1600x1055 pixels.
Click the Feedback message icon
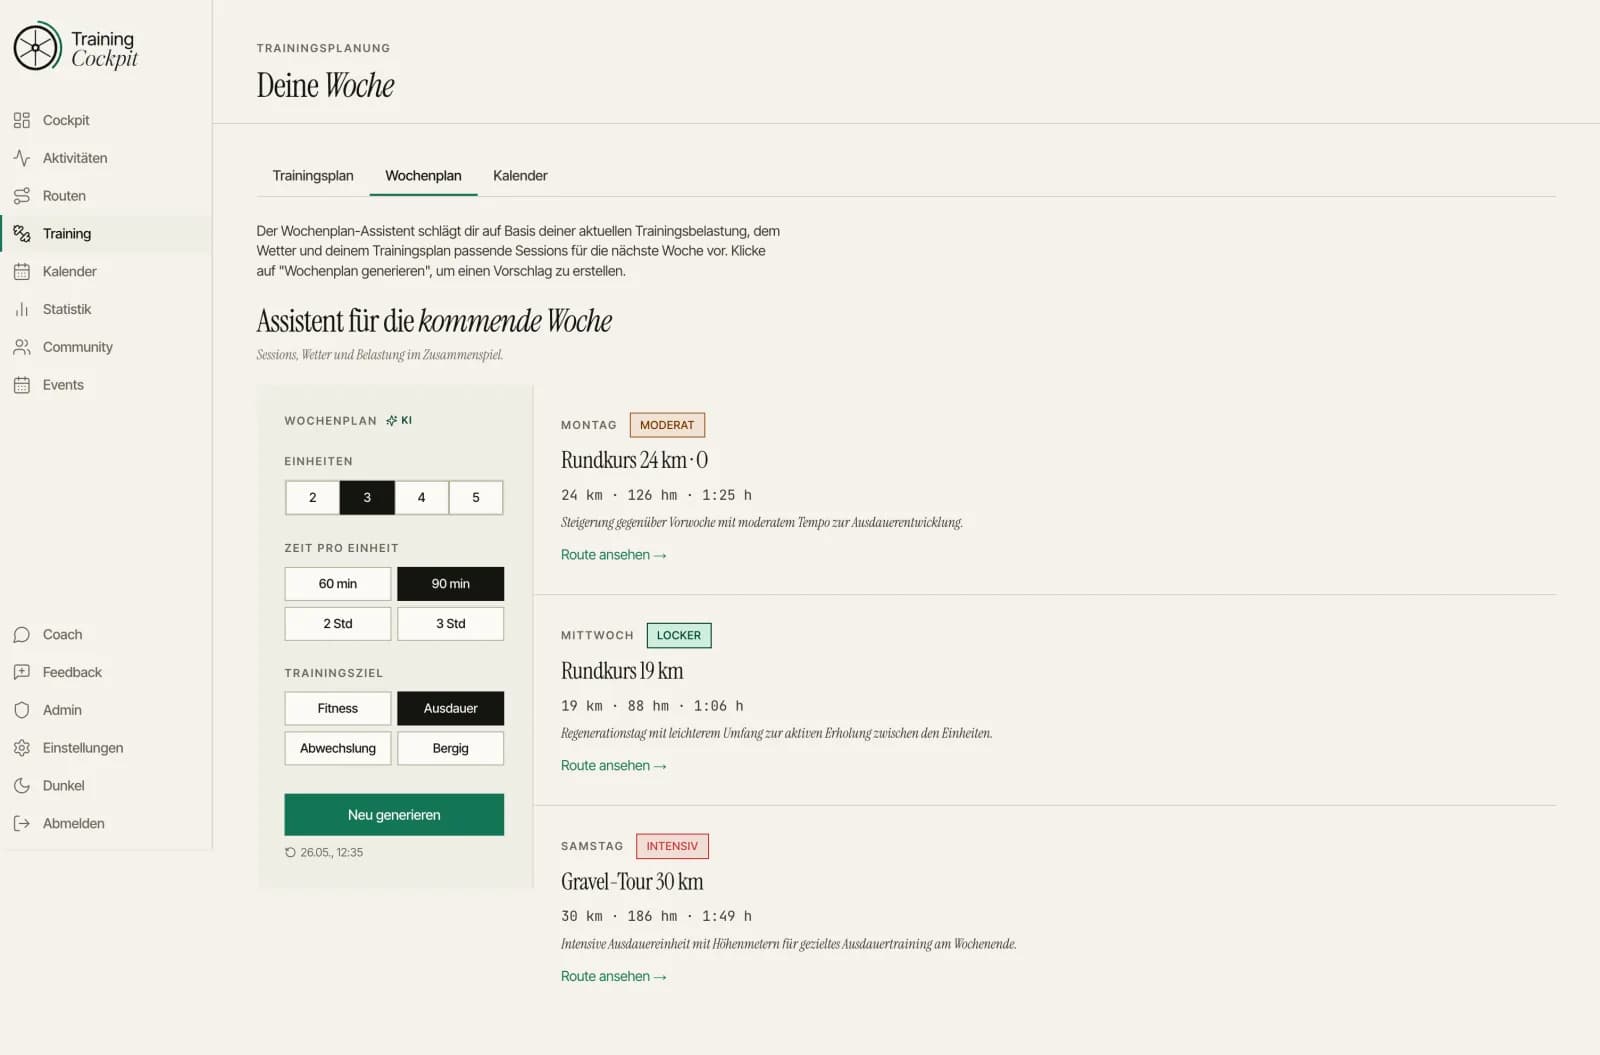point(22,672)
